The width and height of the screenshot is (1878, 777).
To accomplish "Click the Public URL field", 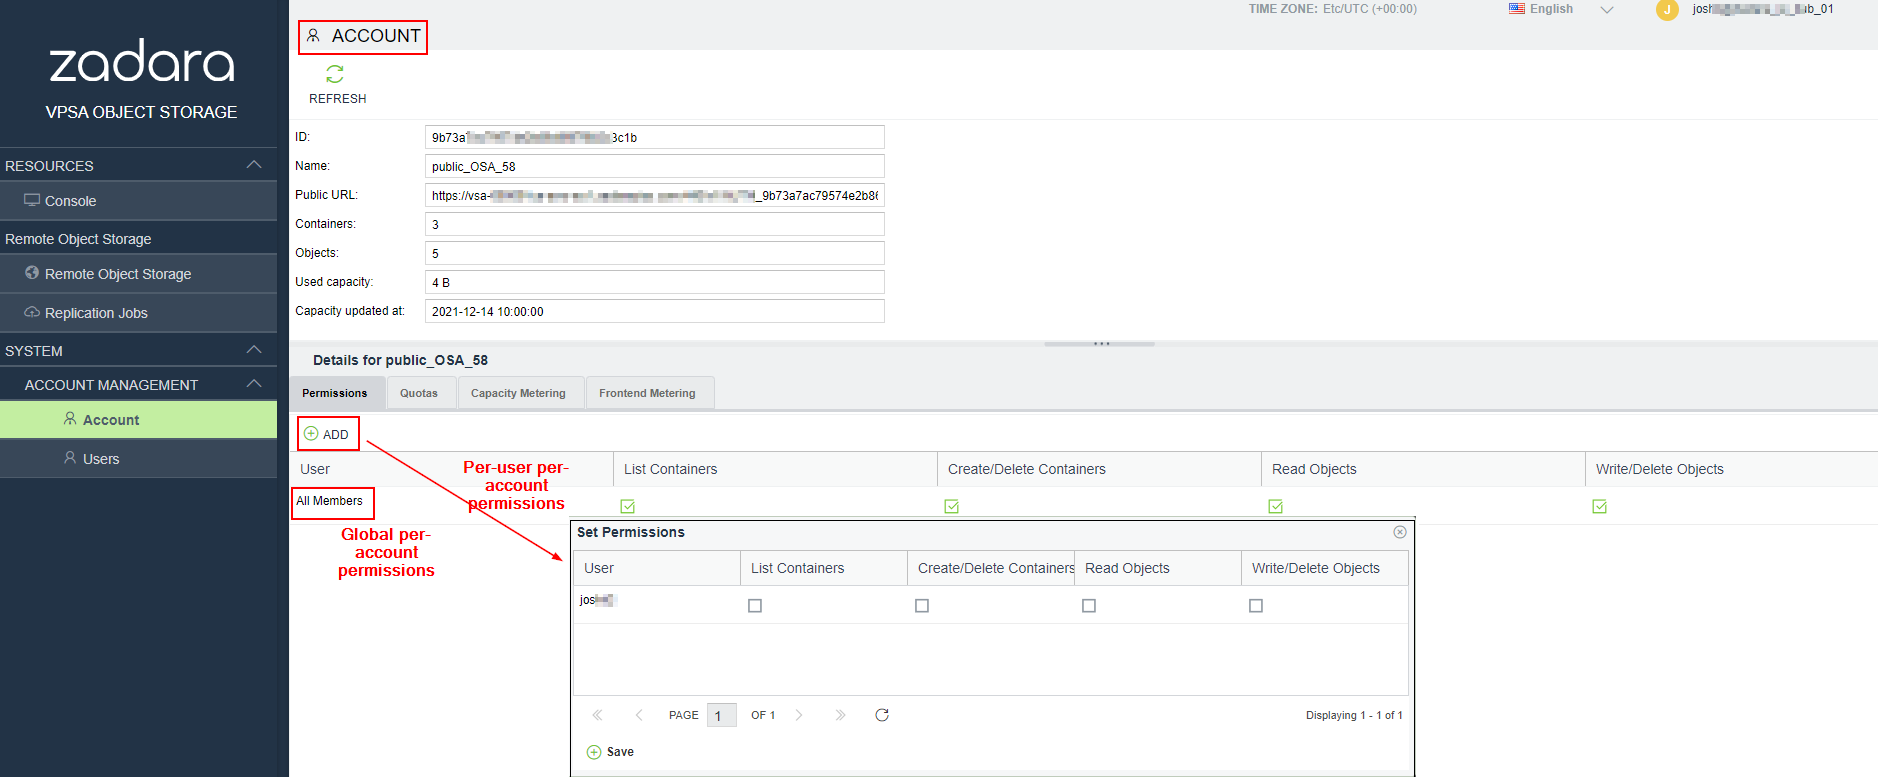I will pyautogui.click(x=655, y=195).
